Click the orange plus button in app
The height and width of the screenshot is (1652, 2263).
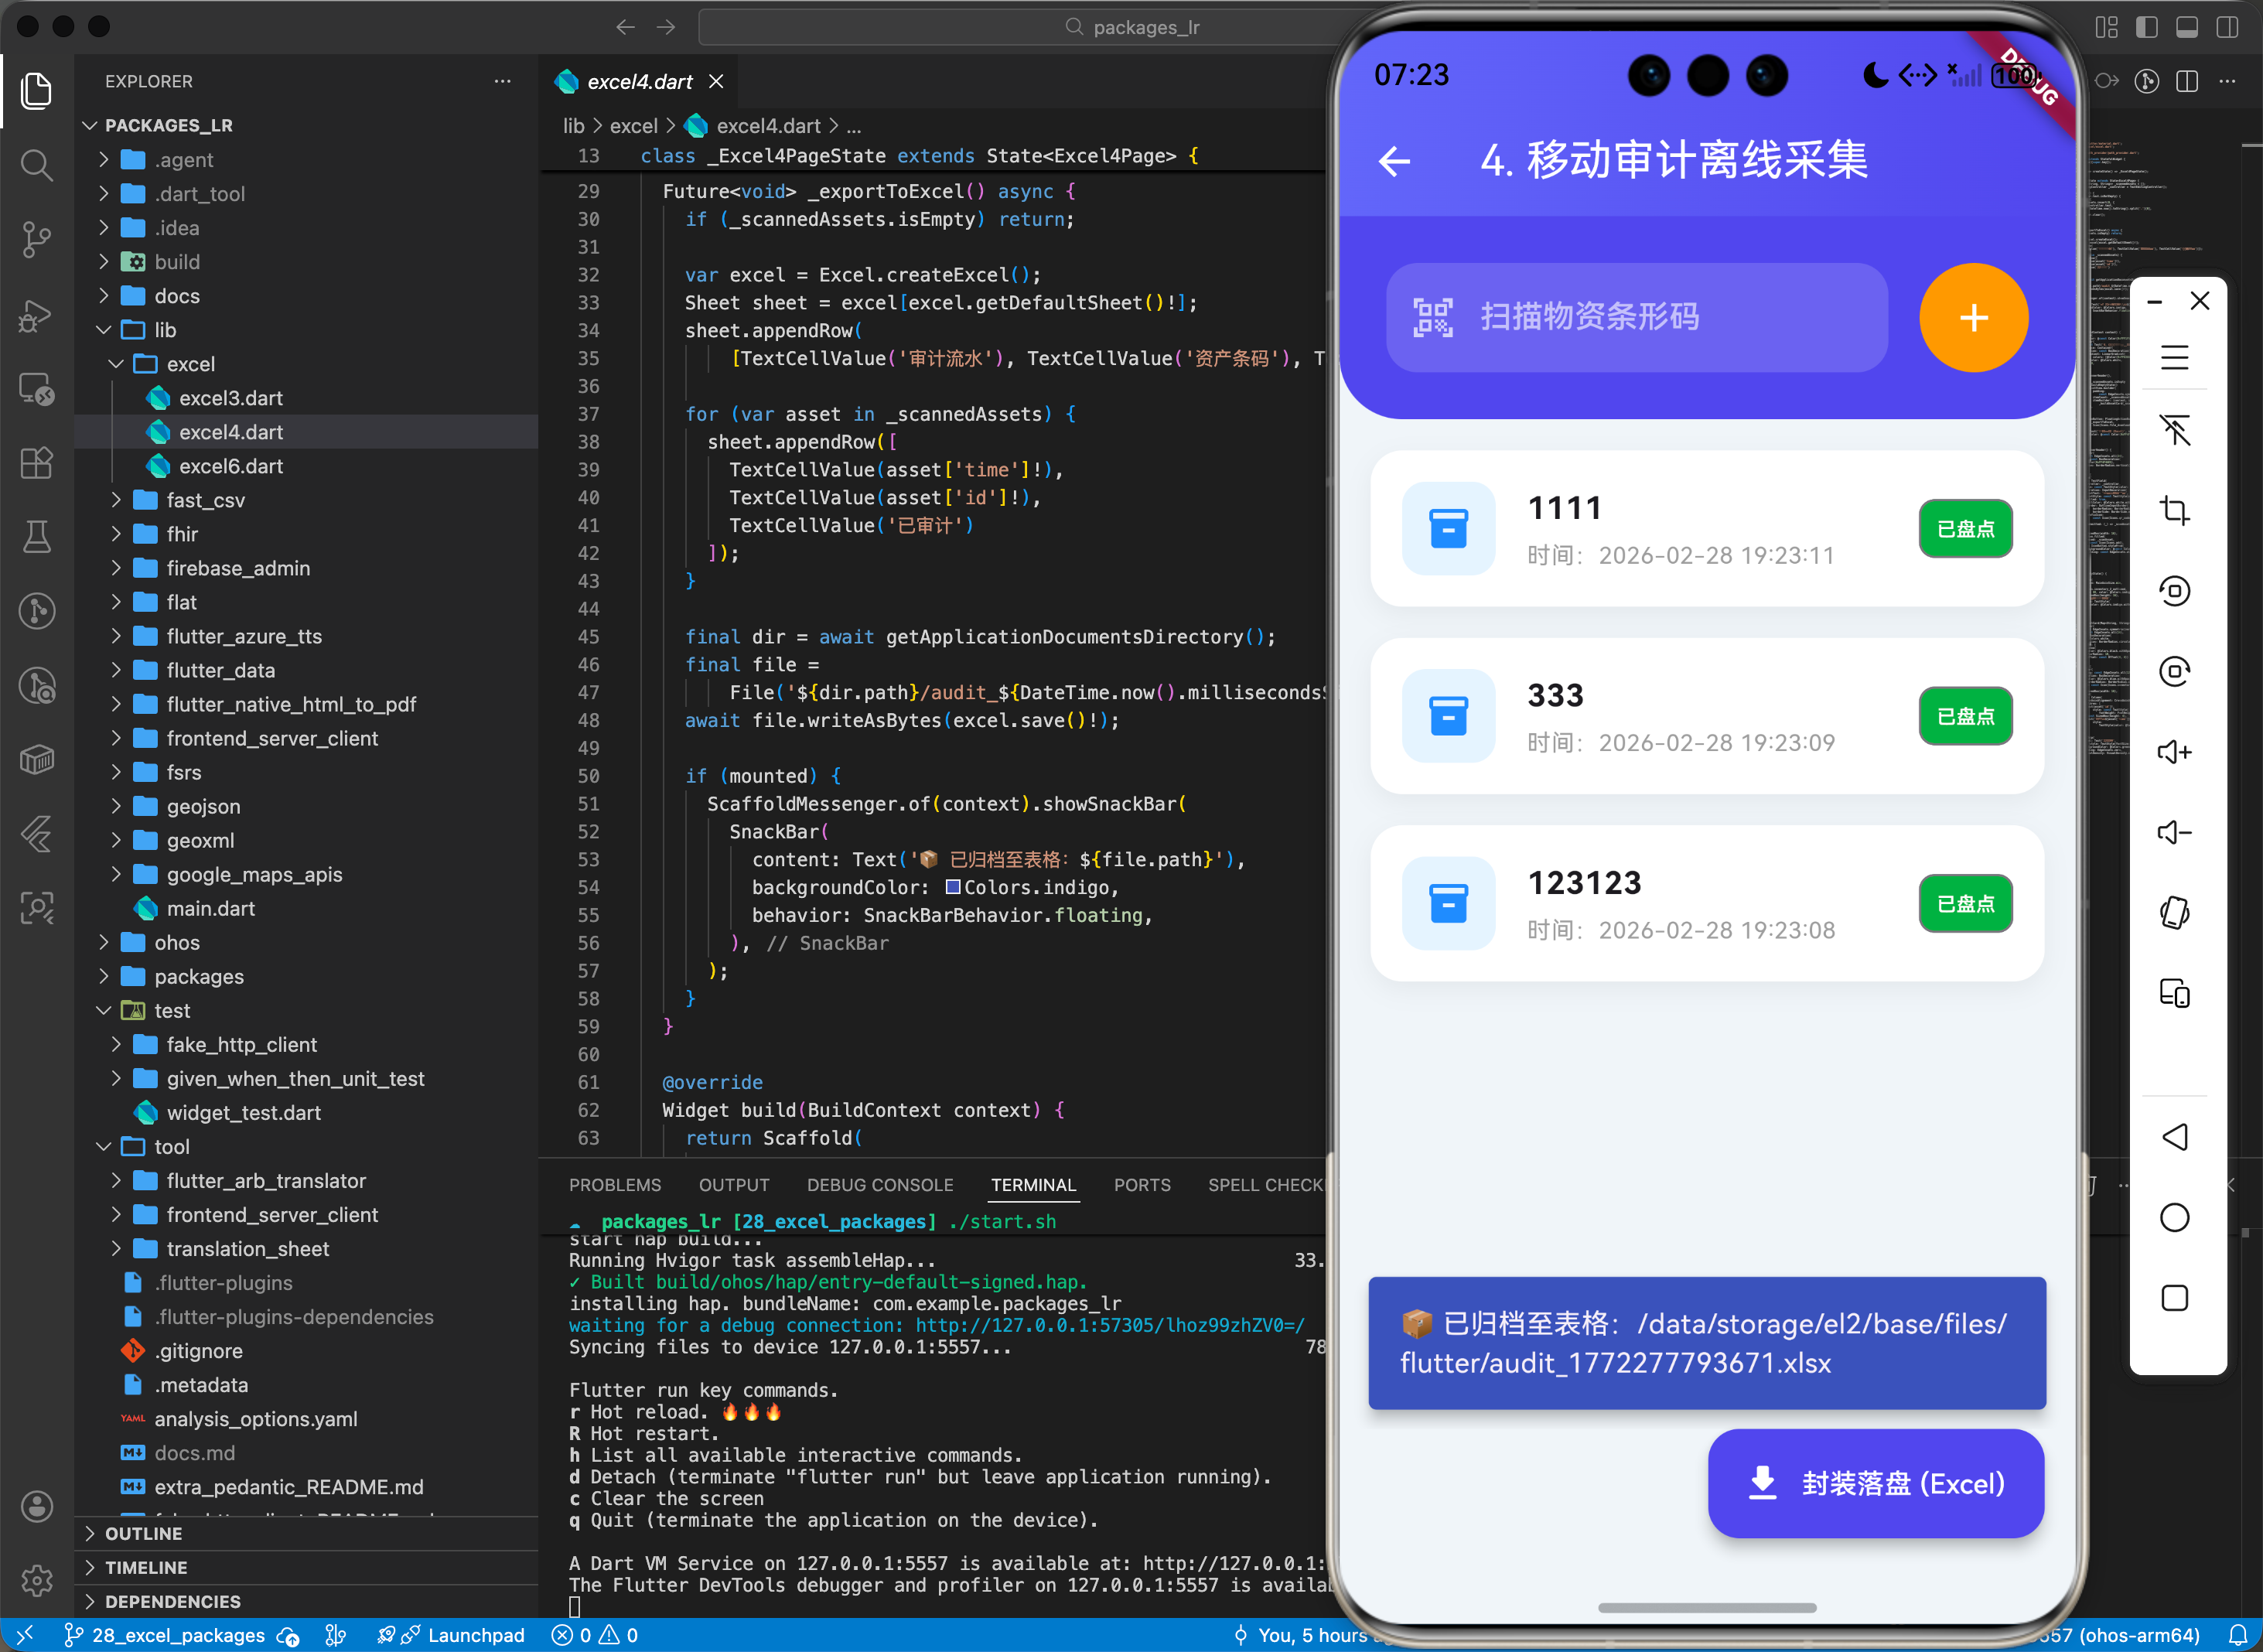coord(1972,318)
